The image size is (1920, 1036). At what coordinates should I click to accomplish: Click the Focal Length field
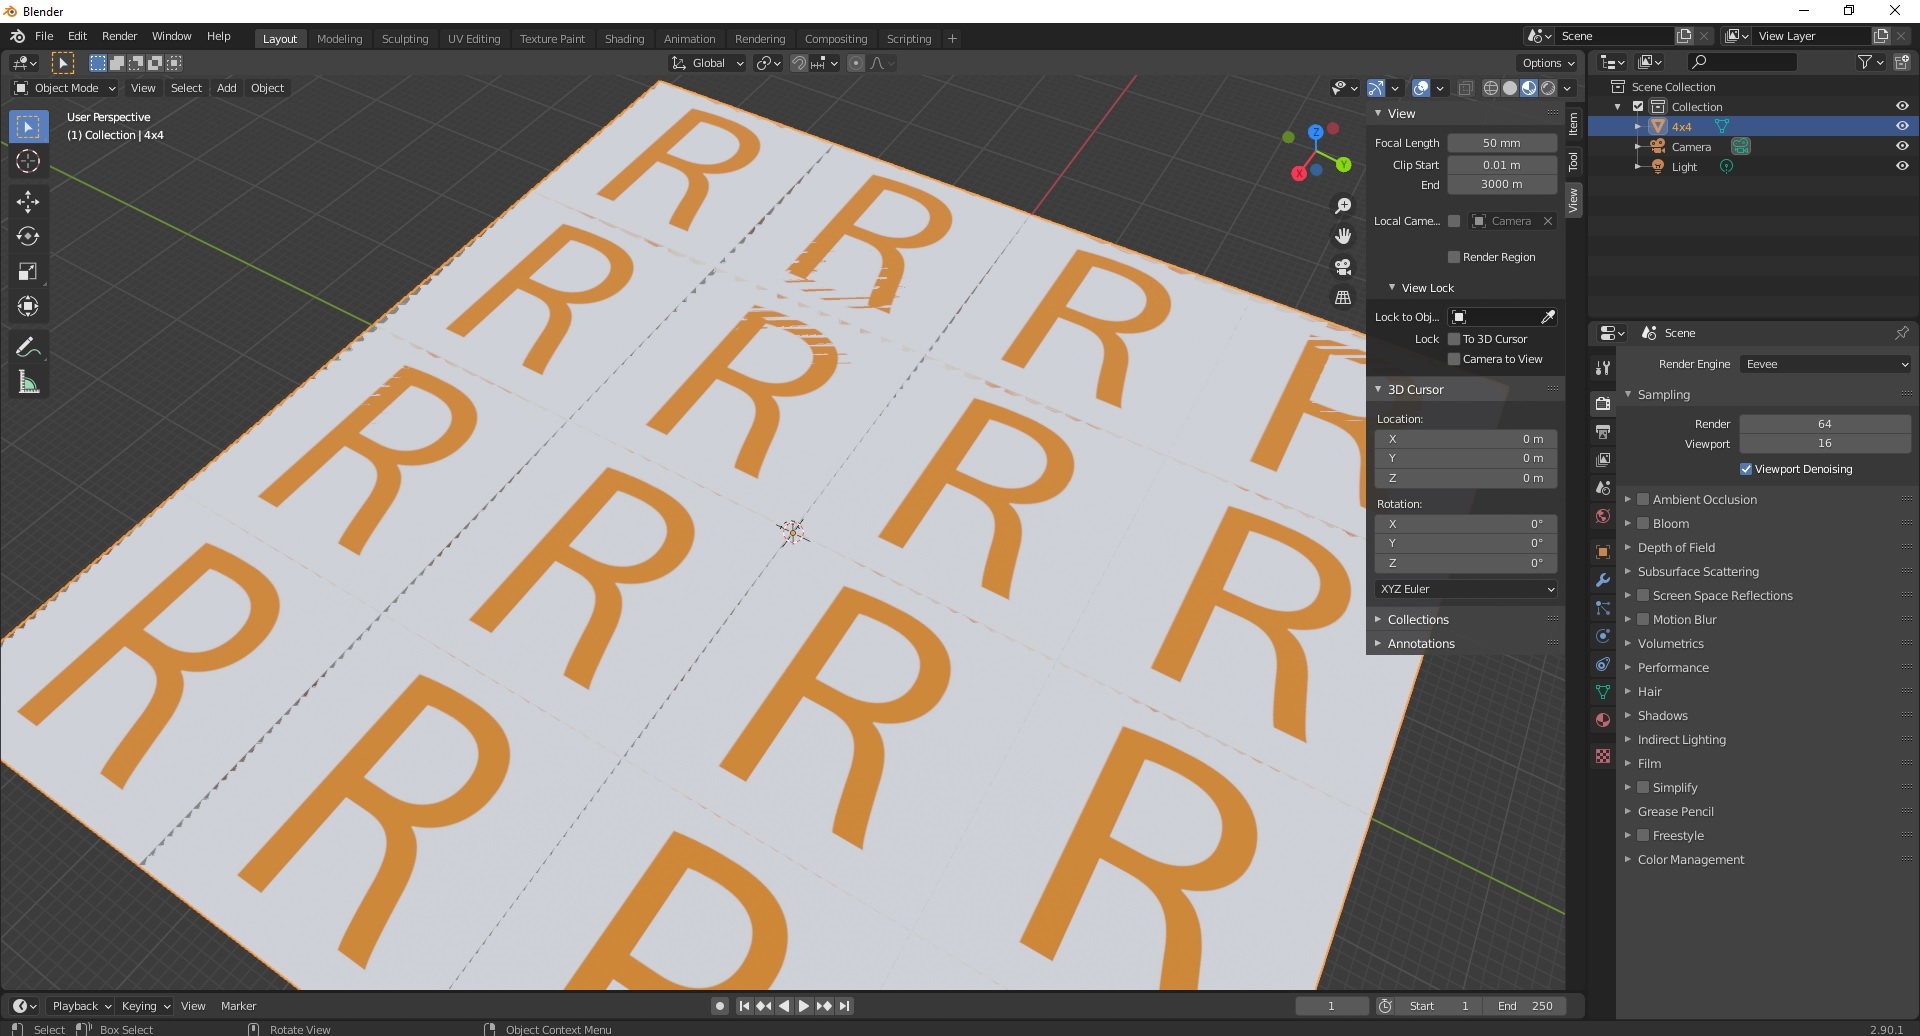[x=1501, y=143]
